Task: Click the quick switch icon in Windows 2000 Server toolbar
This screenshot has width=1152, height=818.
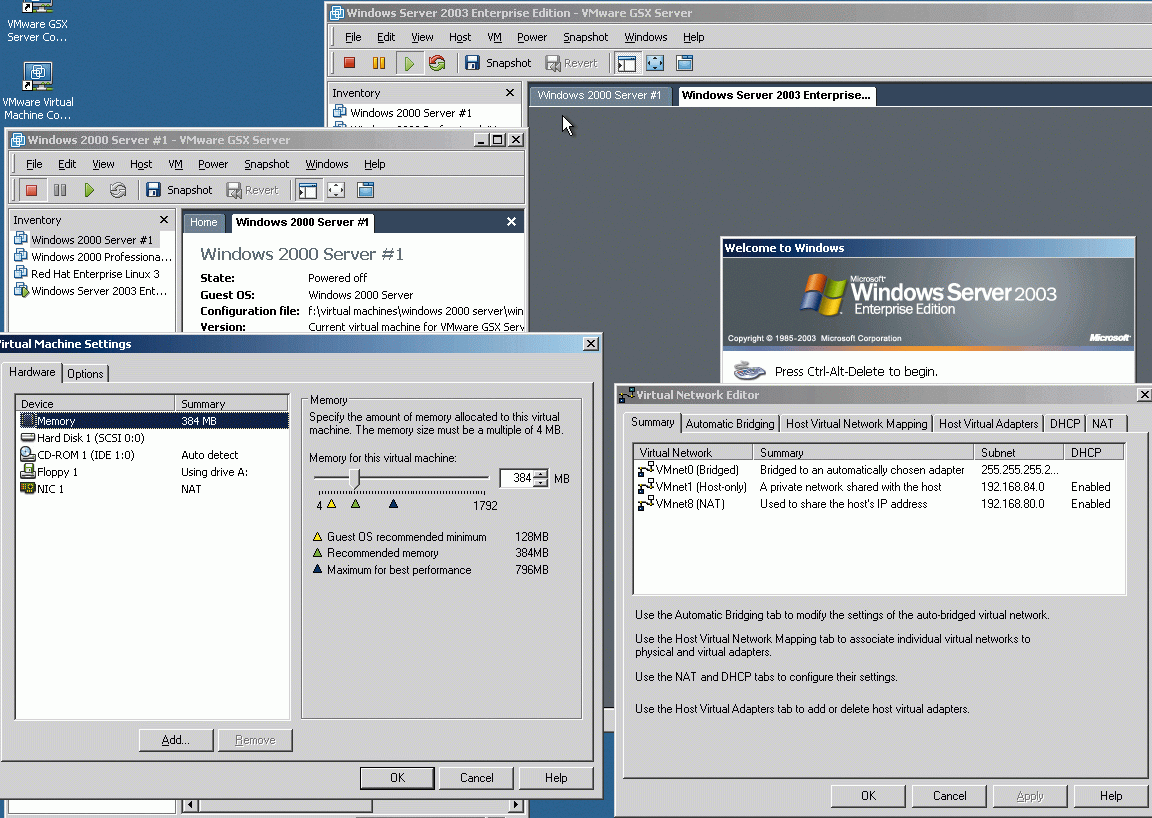Action: coord(365,190)
